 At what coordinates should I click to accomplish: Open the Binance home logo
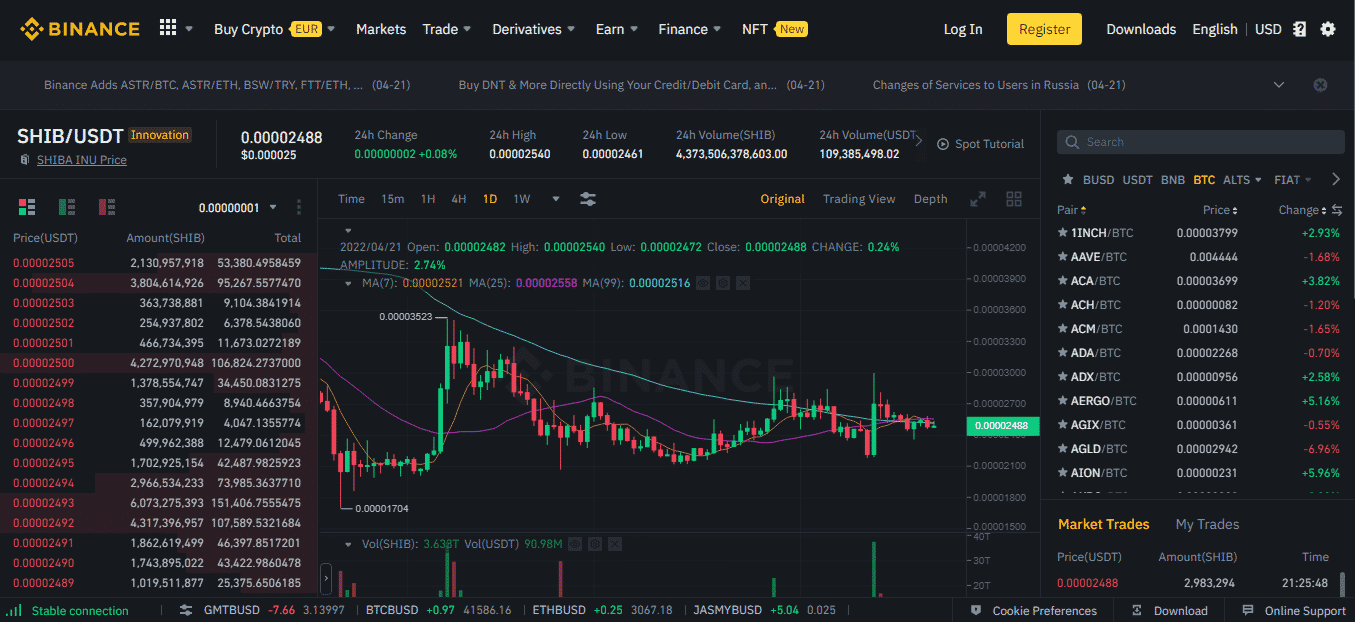point(80,29)
